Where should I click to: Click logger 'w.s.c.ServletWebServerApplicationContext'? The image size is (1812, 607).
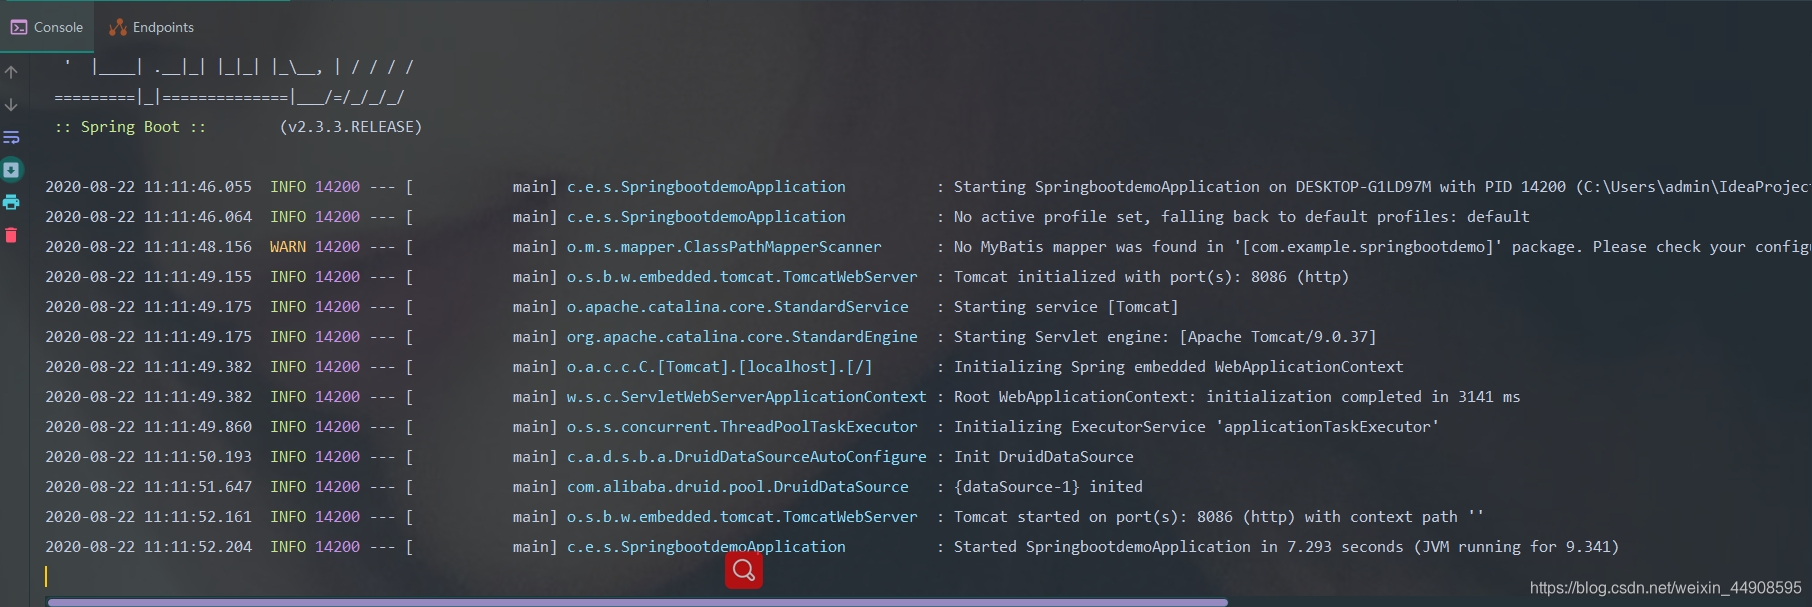coord(747,397)
